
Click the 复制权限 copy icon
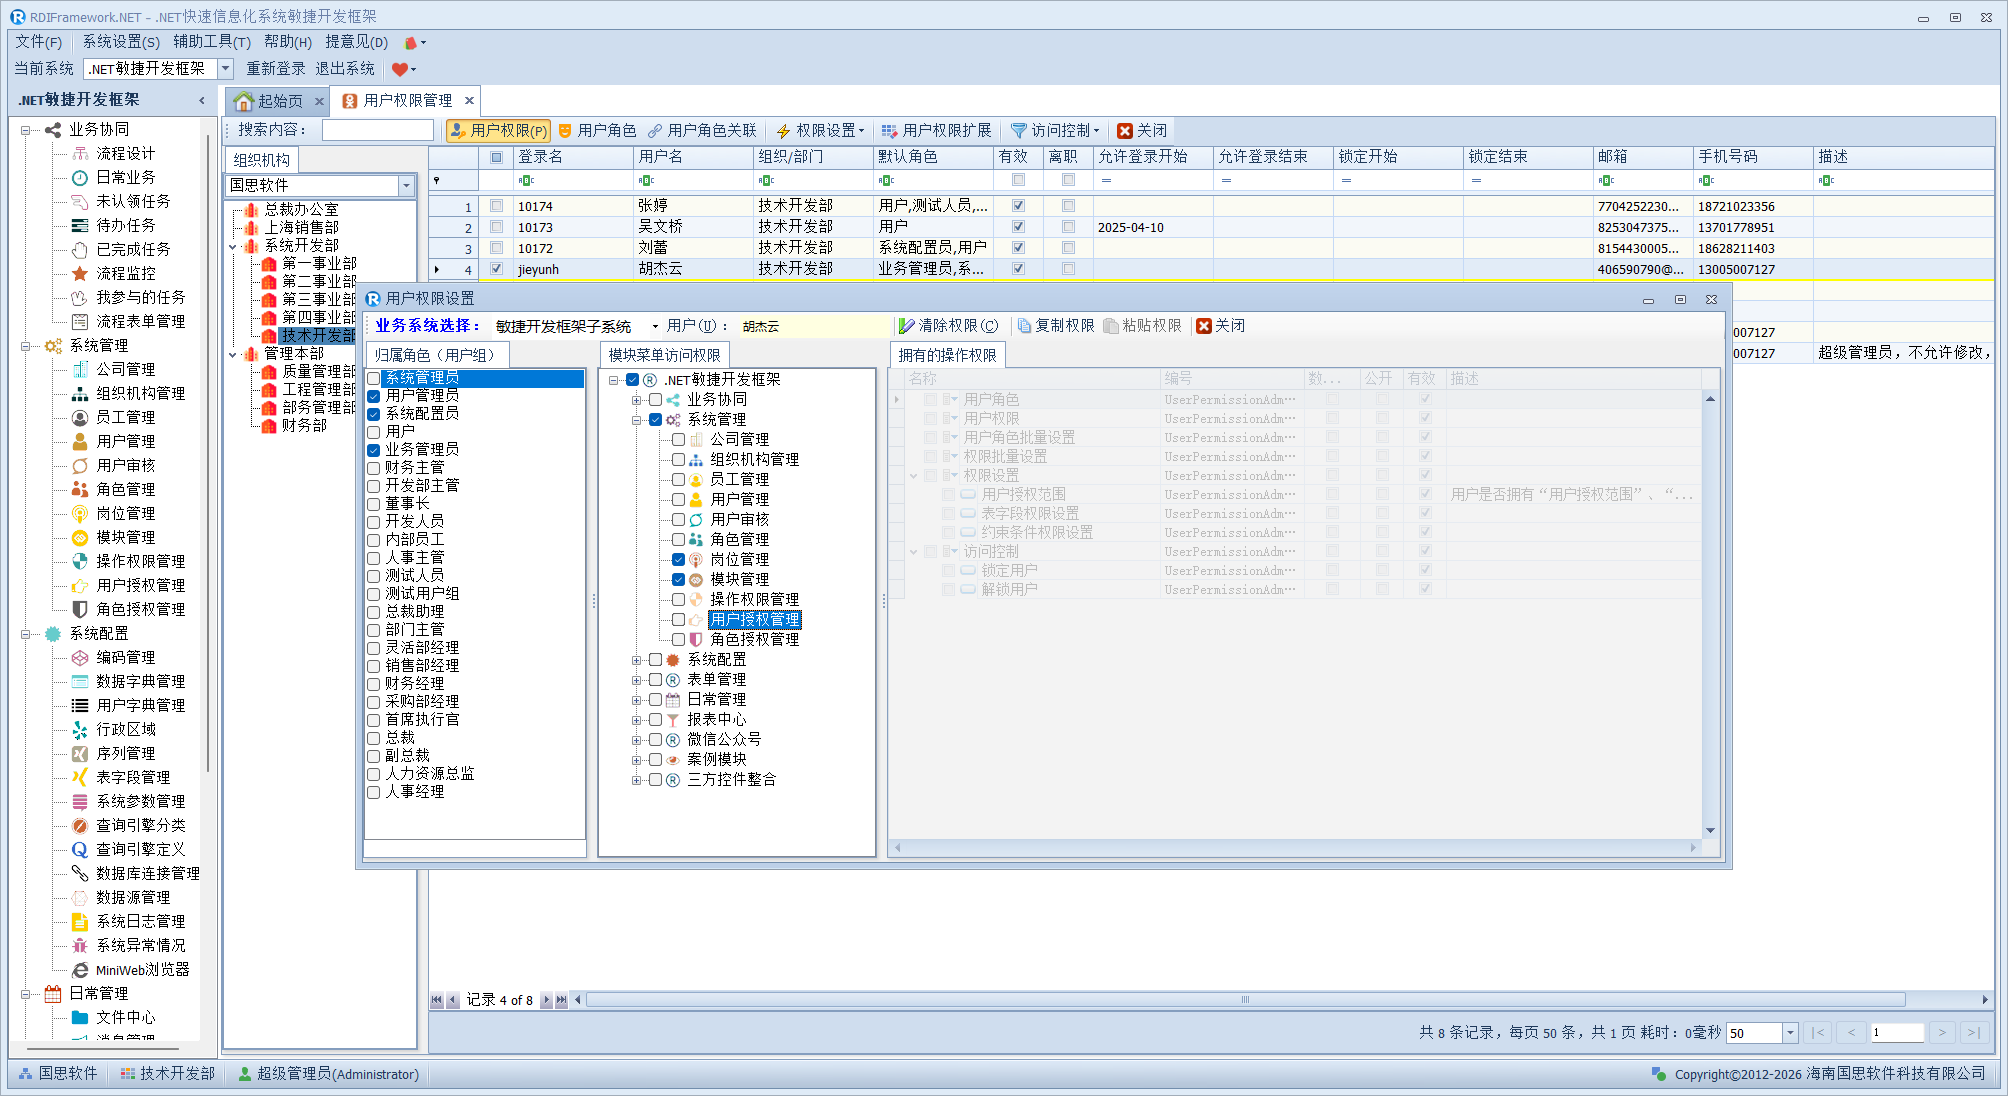(x=1024, y=326)
